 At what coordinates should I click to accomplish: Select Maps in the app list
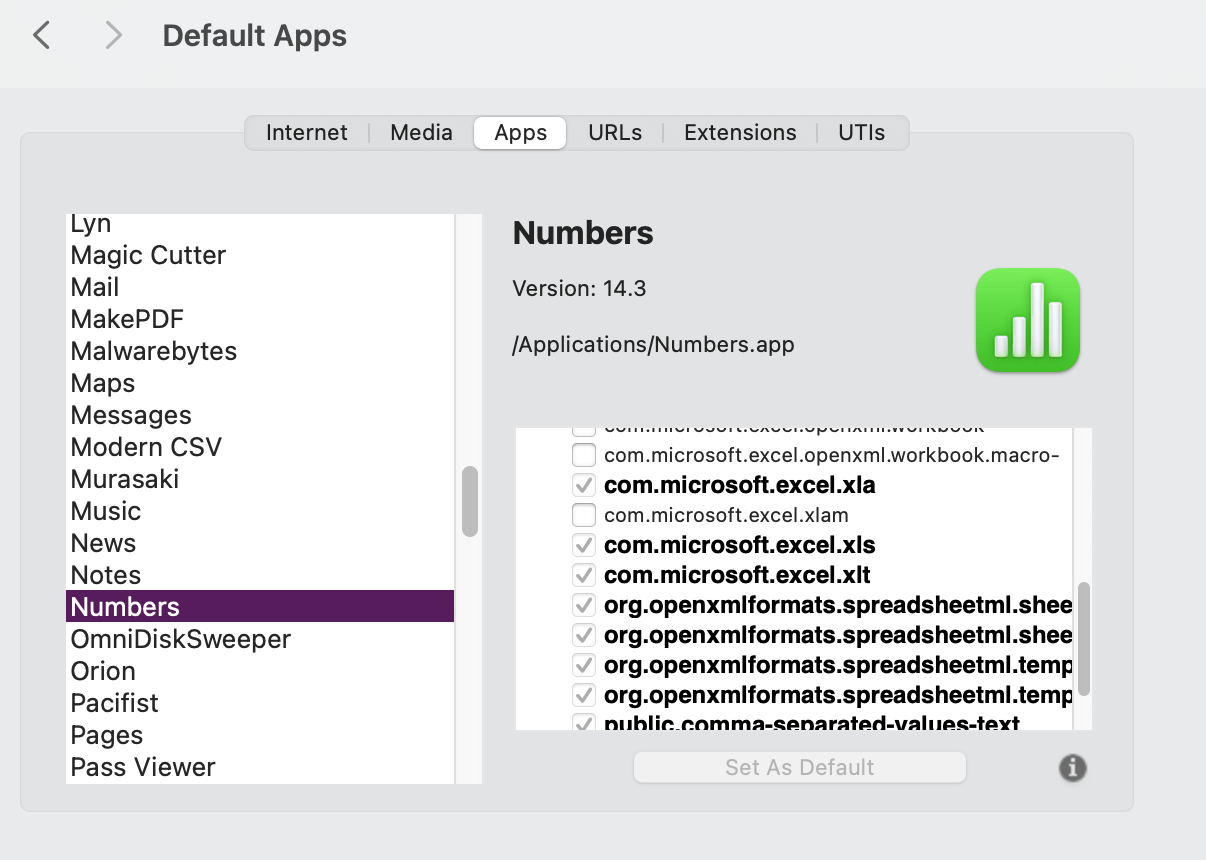click(x=260, y=383)
